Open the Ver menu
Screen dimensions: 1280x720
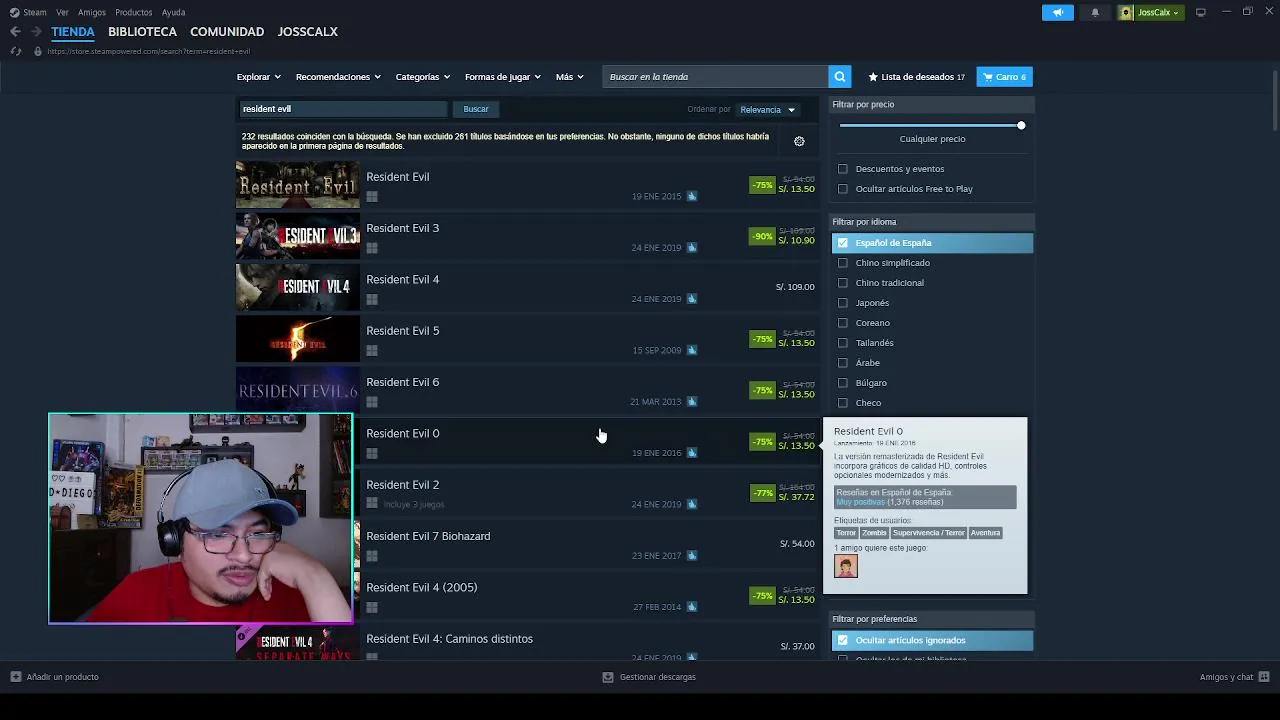62,12
